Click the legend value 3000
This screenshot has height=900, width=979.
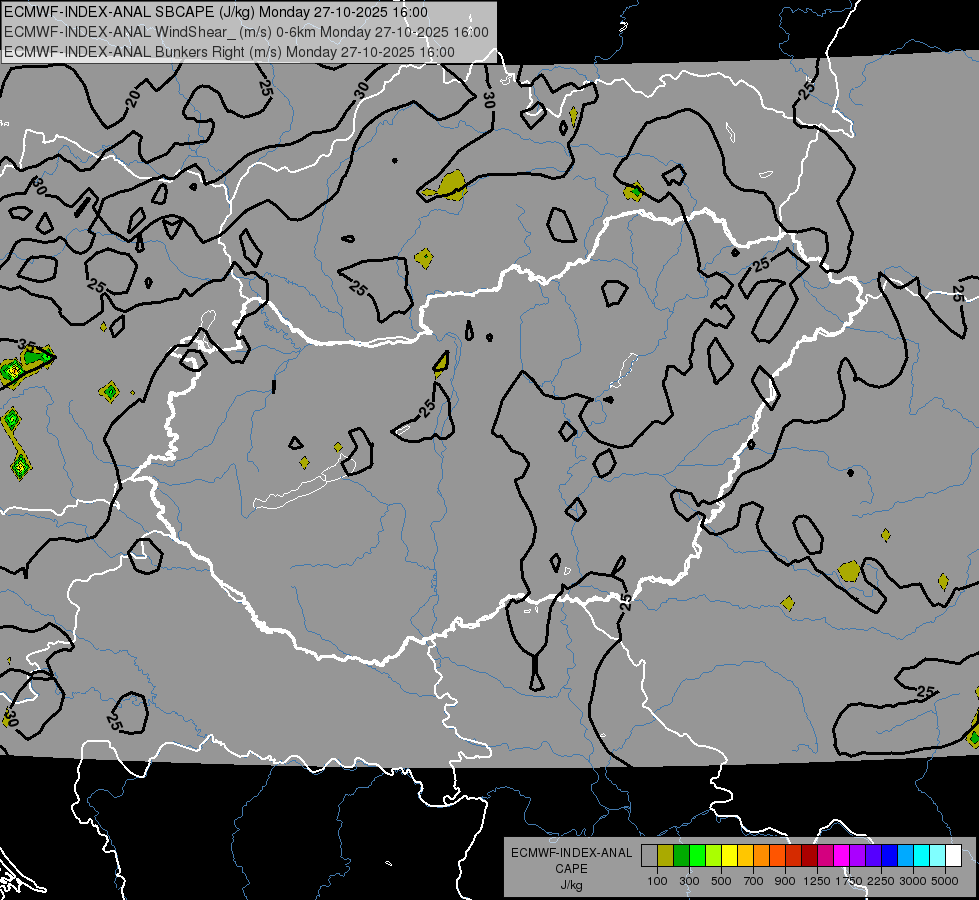point(913,881)
